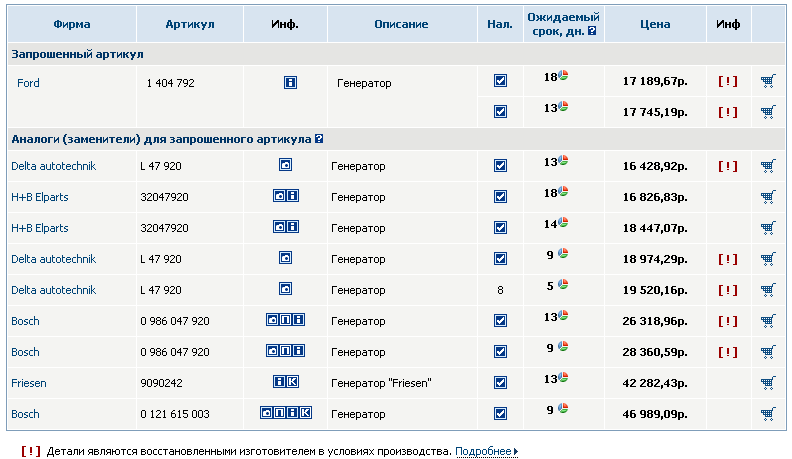792x459 pixels.
Task: Add Delta autotechnik 19 520,16р. item to cart
Action: coord(768,290)
